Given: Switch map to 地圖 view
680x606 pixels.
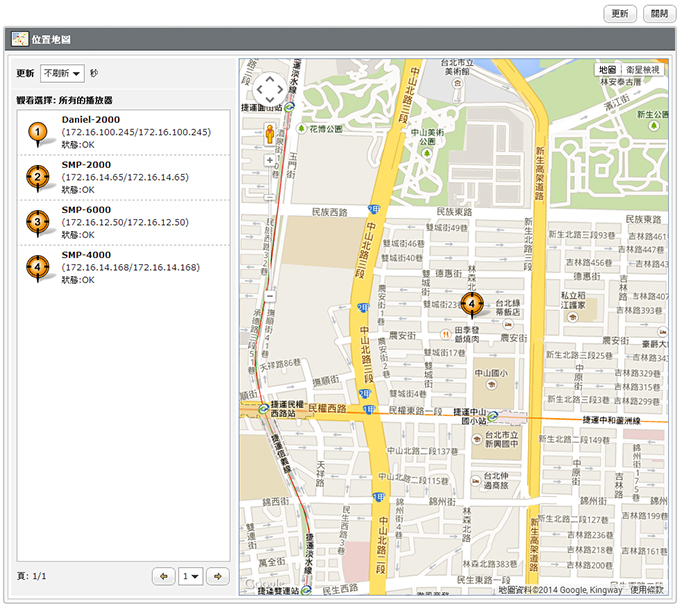Looking at the screenshot, I should (x=608, y=70).
